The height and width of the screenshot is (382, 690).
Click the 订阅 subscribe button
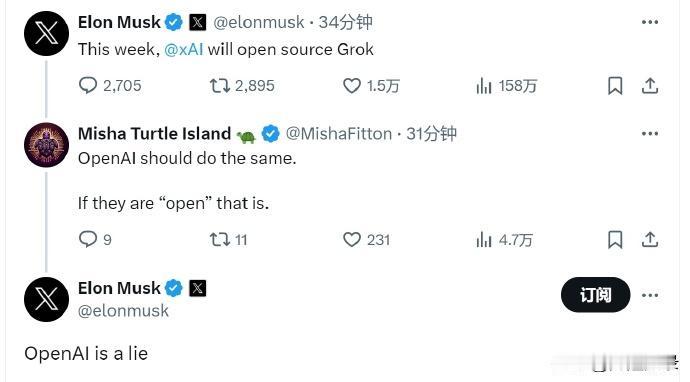tap(595, 295)
